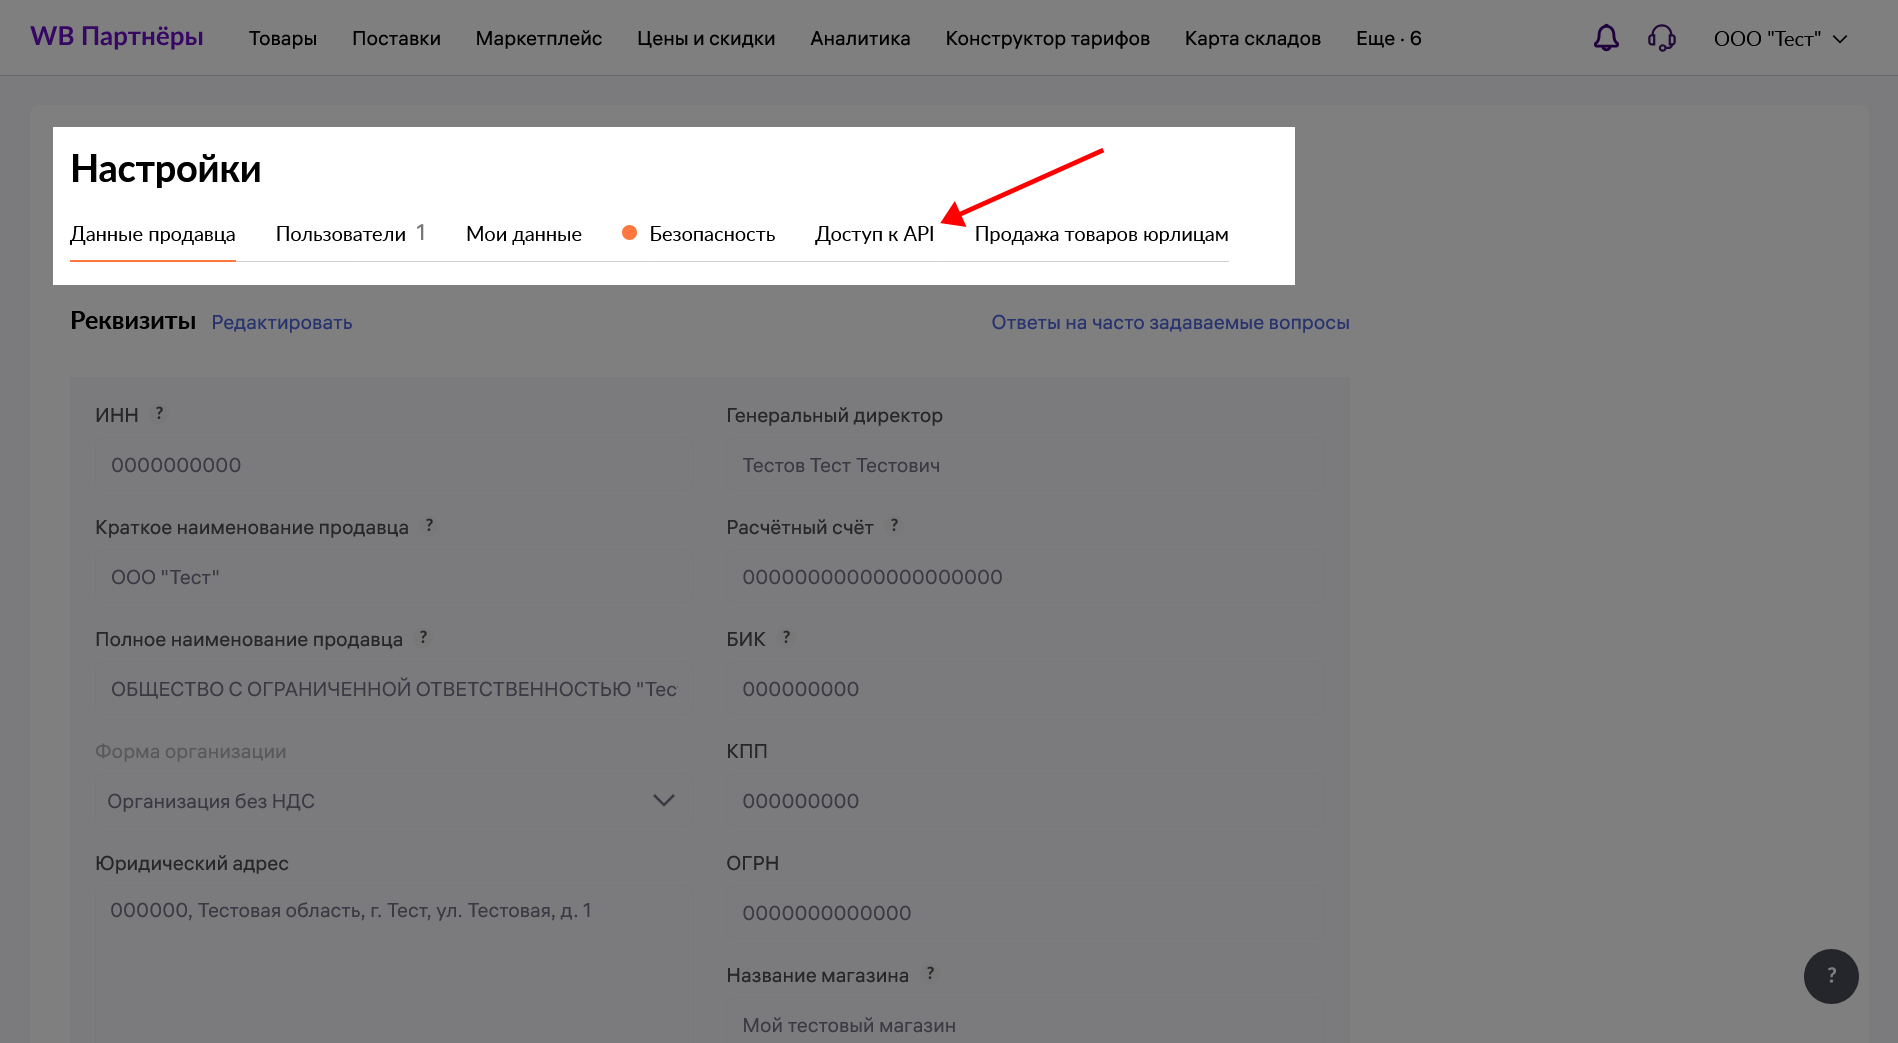Viewport: 1898px width, 1043px height.
Task: Open the round help button with question mark
Action: pyautogui.click(x=1831, y=976)
